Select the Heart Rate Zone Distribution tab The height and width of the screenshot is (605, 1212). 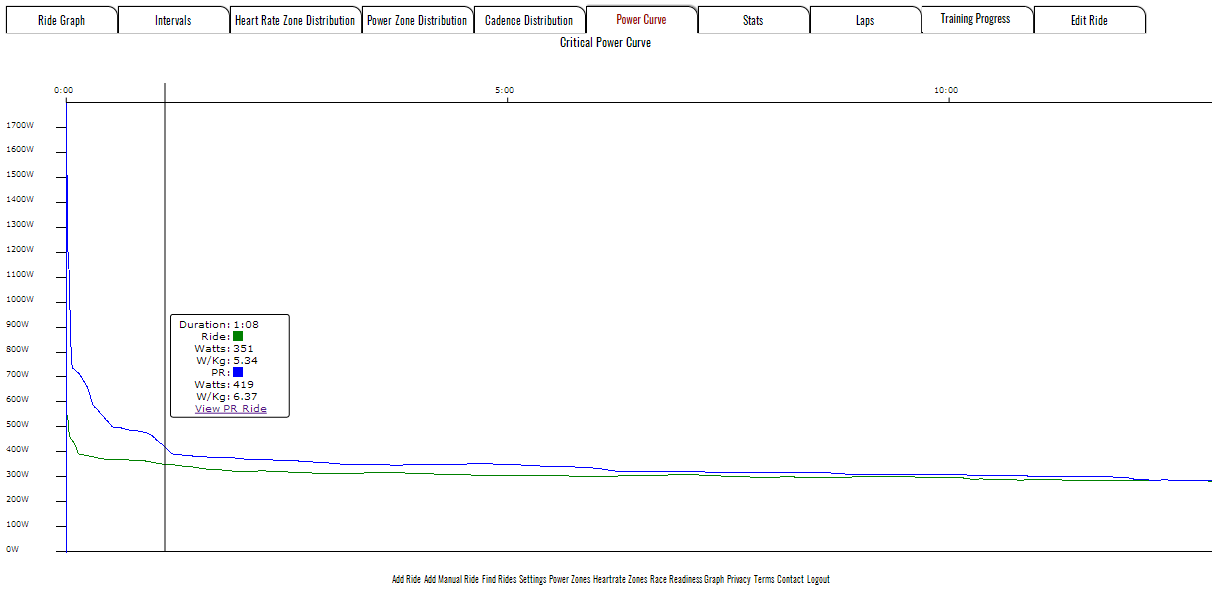(294, 20)
